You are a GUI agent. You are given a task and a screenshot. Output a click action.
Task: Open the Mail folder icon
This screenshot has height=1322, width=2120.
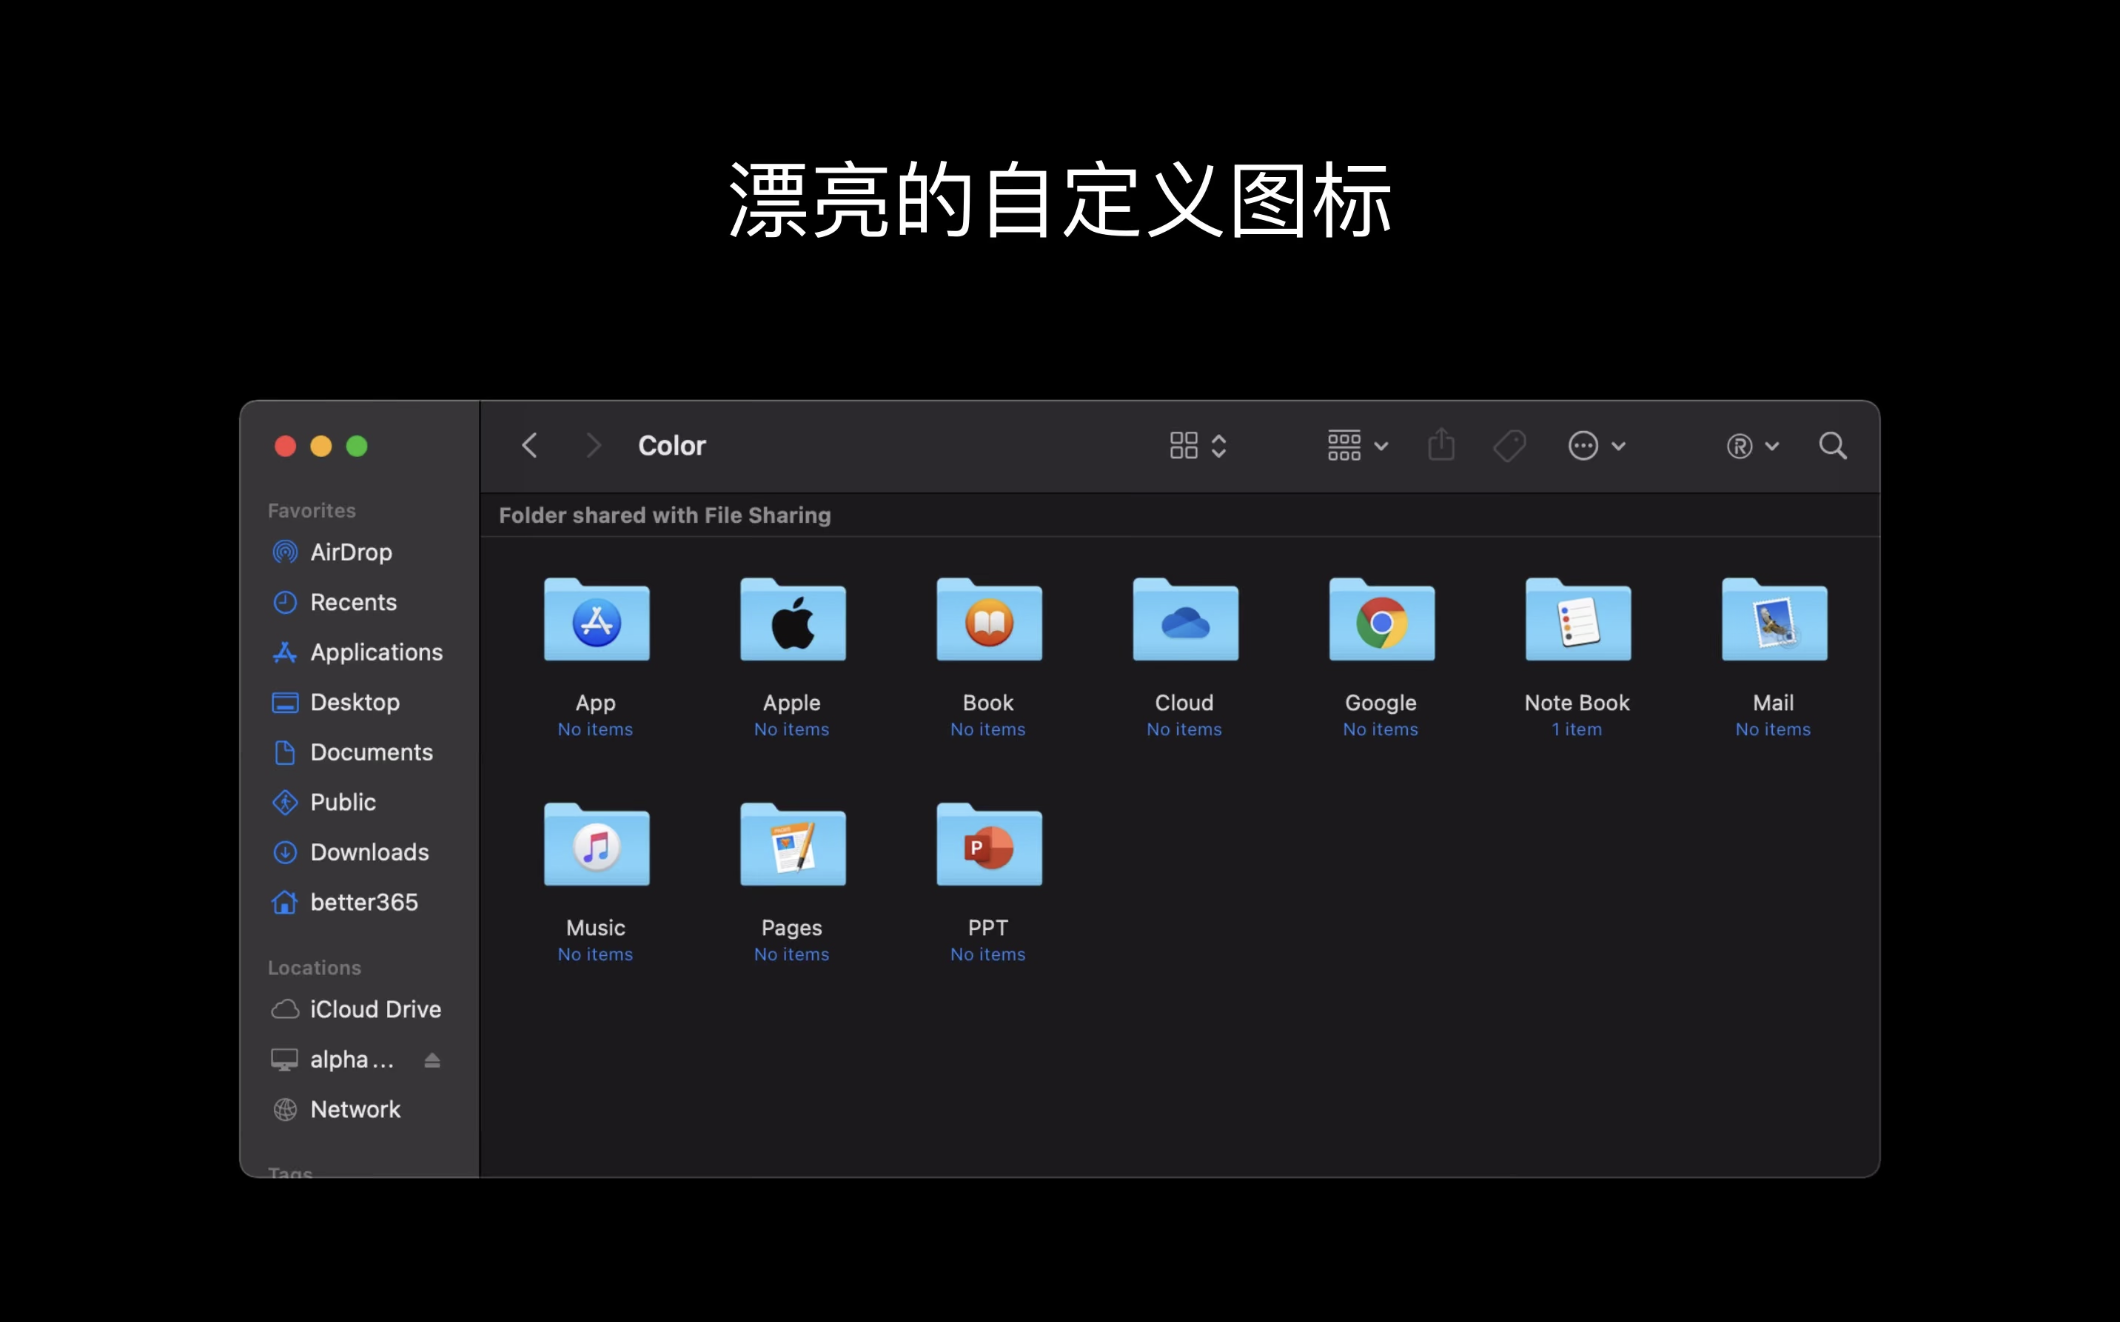[x=1773, y=620]
